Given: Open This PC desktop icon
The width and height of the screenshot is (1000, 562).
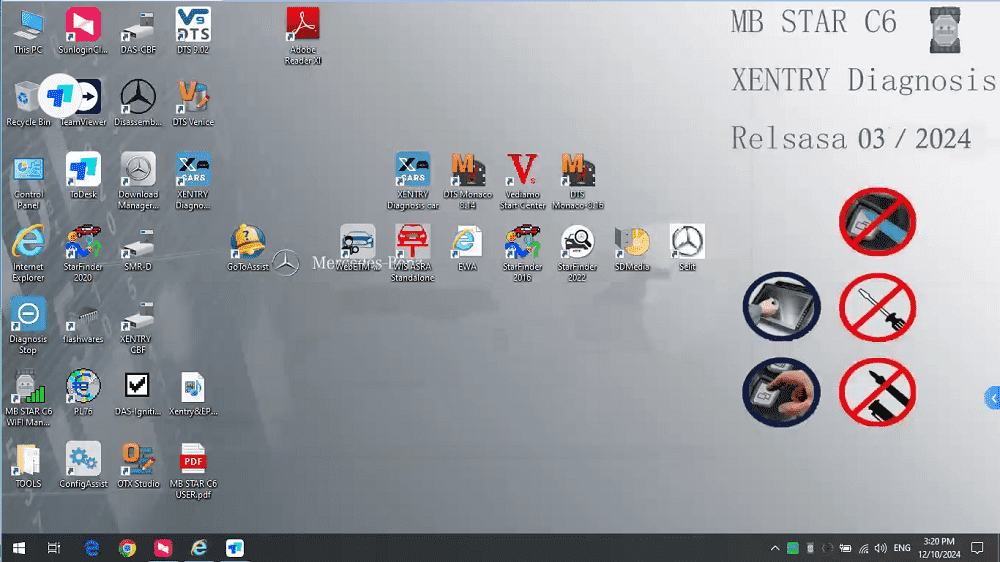Looking at the screenshot, I should 28,32.
